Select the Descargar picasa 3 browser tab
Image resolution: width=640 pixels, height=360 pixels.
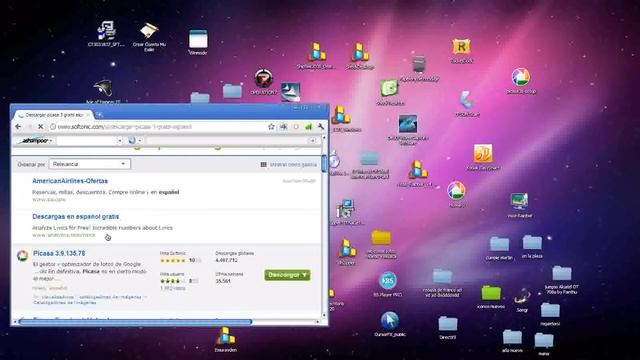click(x=53, y=115)
